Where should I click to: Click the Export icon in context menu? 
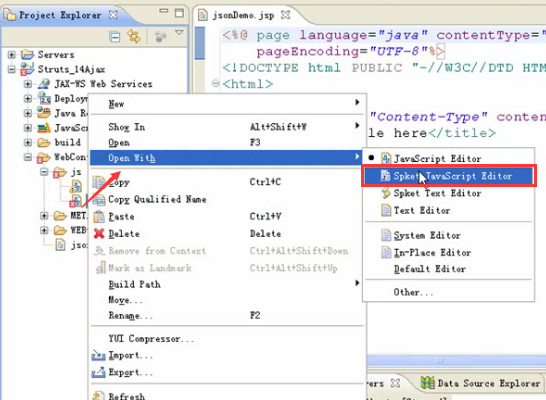(x=98, y=372)
